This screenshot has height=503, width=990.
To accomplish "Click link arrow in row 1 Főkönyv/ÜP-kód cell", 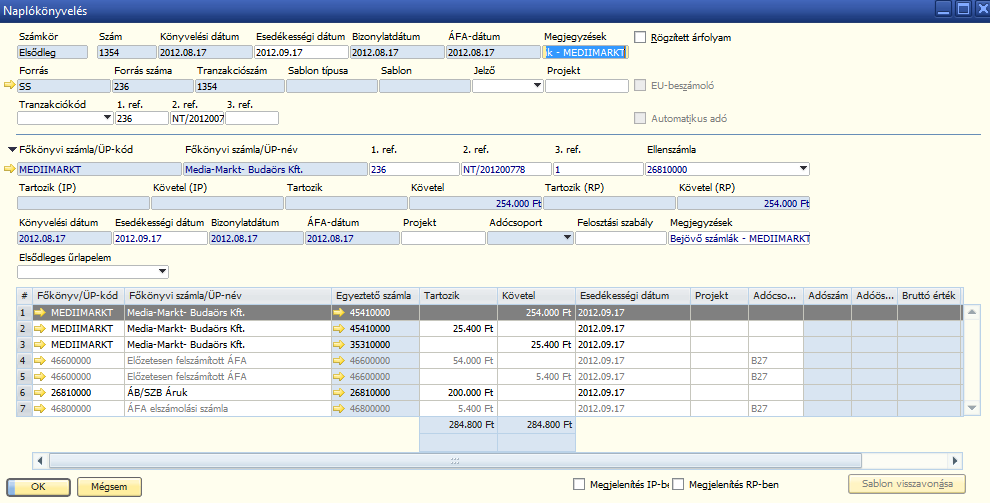I will pyautogui.click(x=41, y=312).
